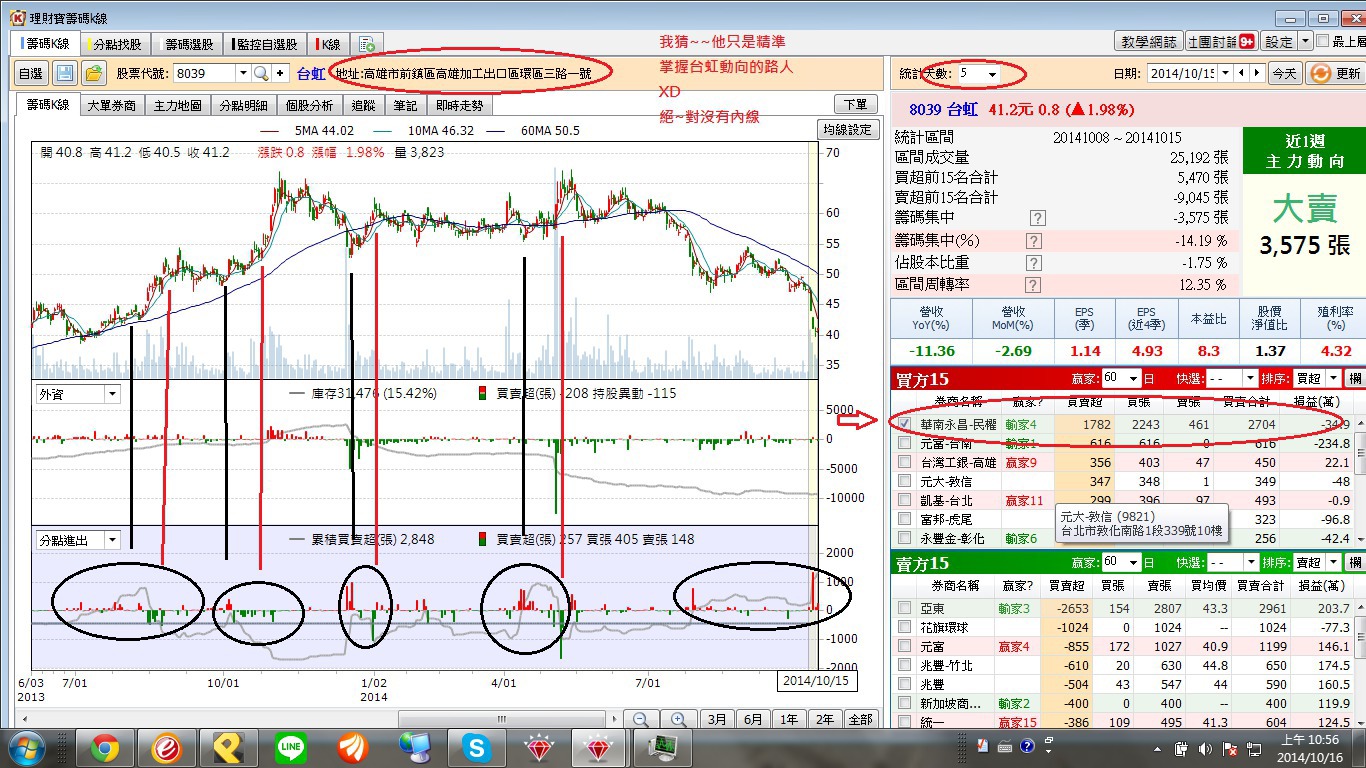Image resolution: width=1366 pixels, height=768 pixels.
Task: Add stock using the plus icon
Action: tap(280, 73)
